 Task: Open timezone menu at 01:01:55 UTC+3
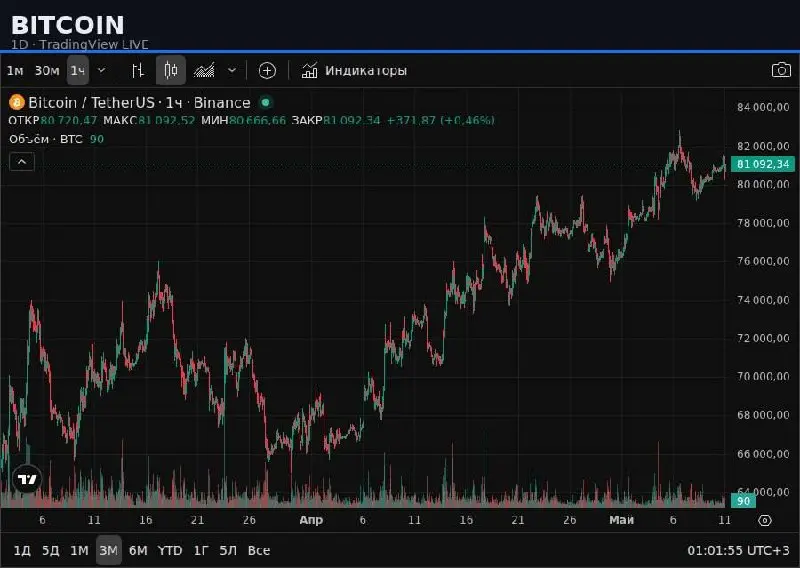click(x=738, y=551)
